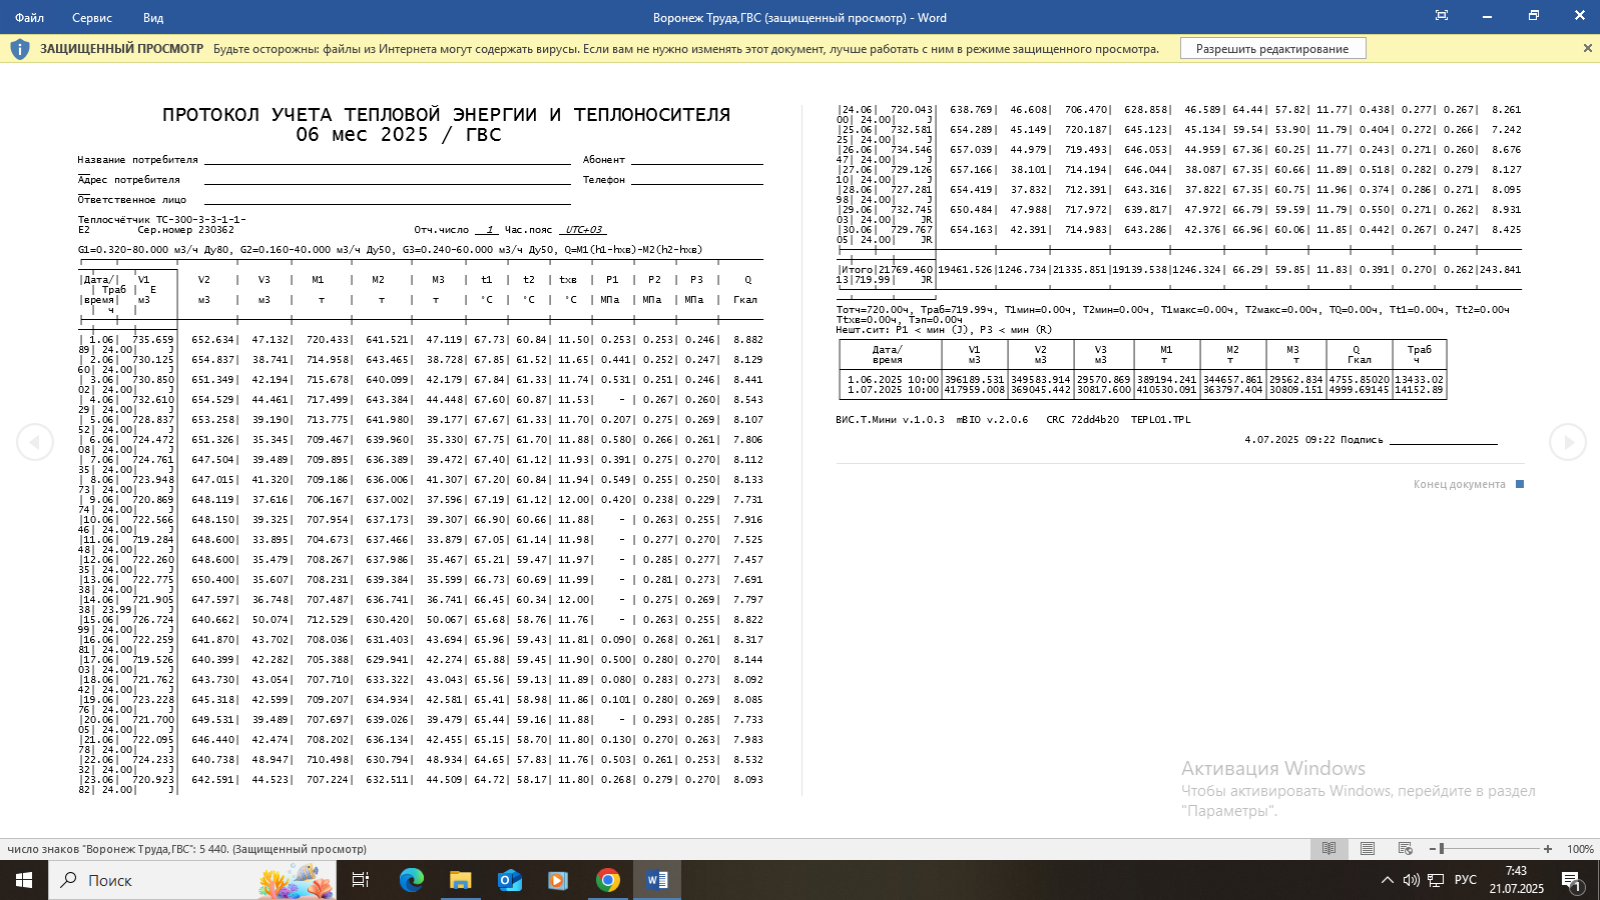The width and height of the screenshot is (1600, 900).
Task: Open the Вид menu
Action: coord(153,17)
